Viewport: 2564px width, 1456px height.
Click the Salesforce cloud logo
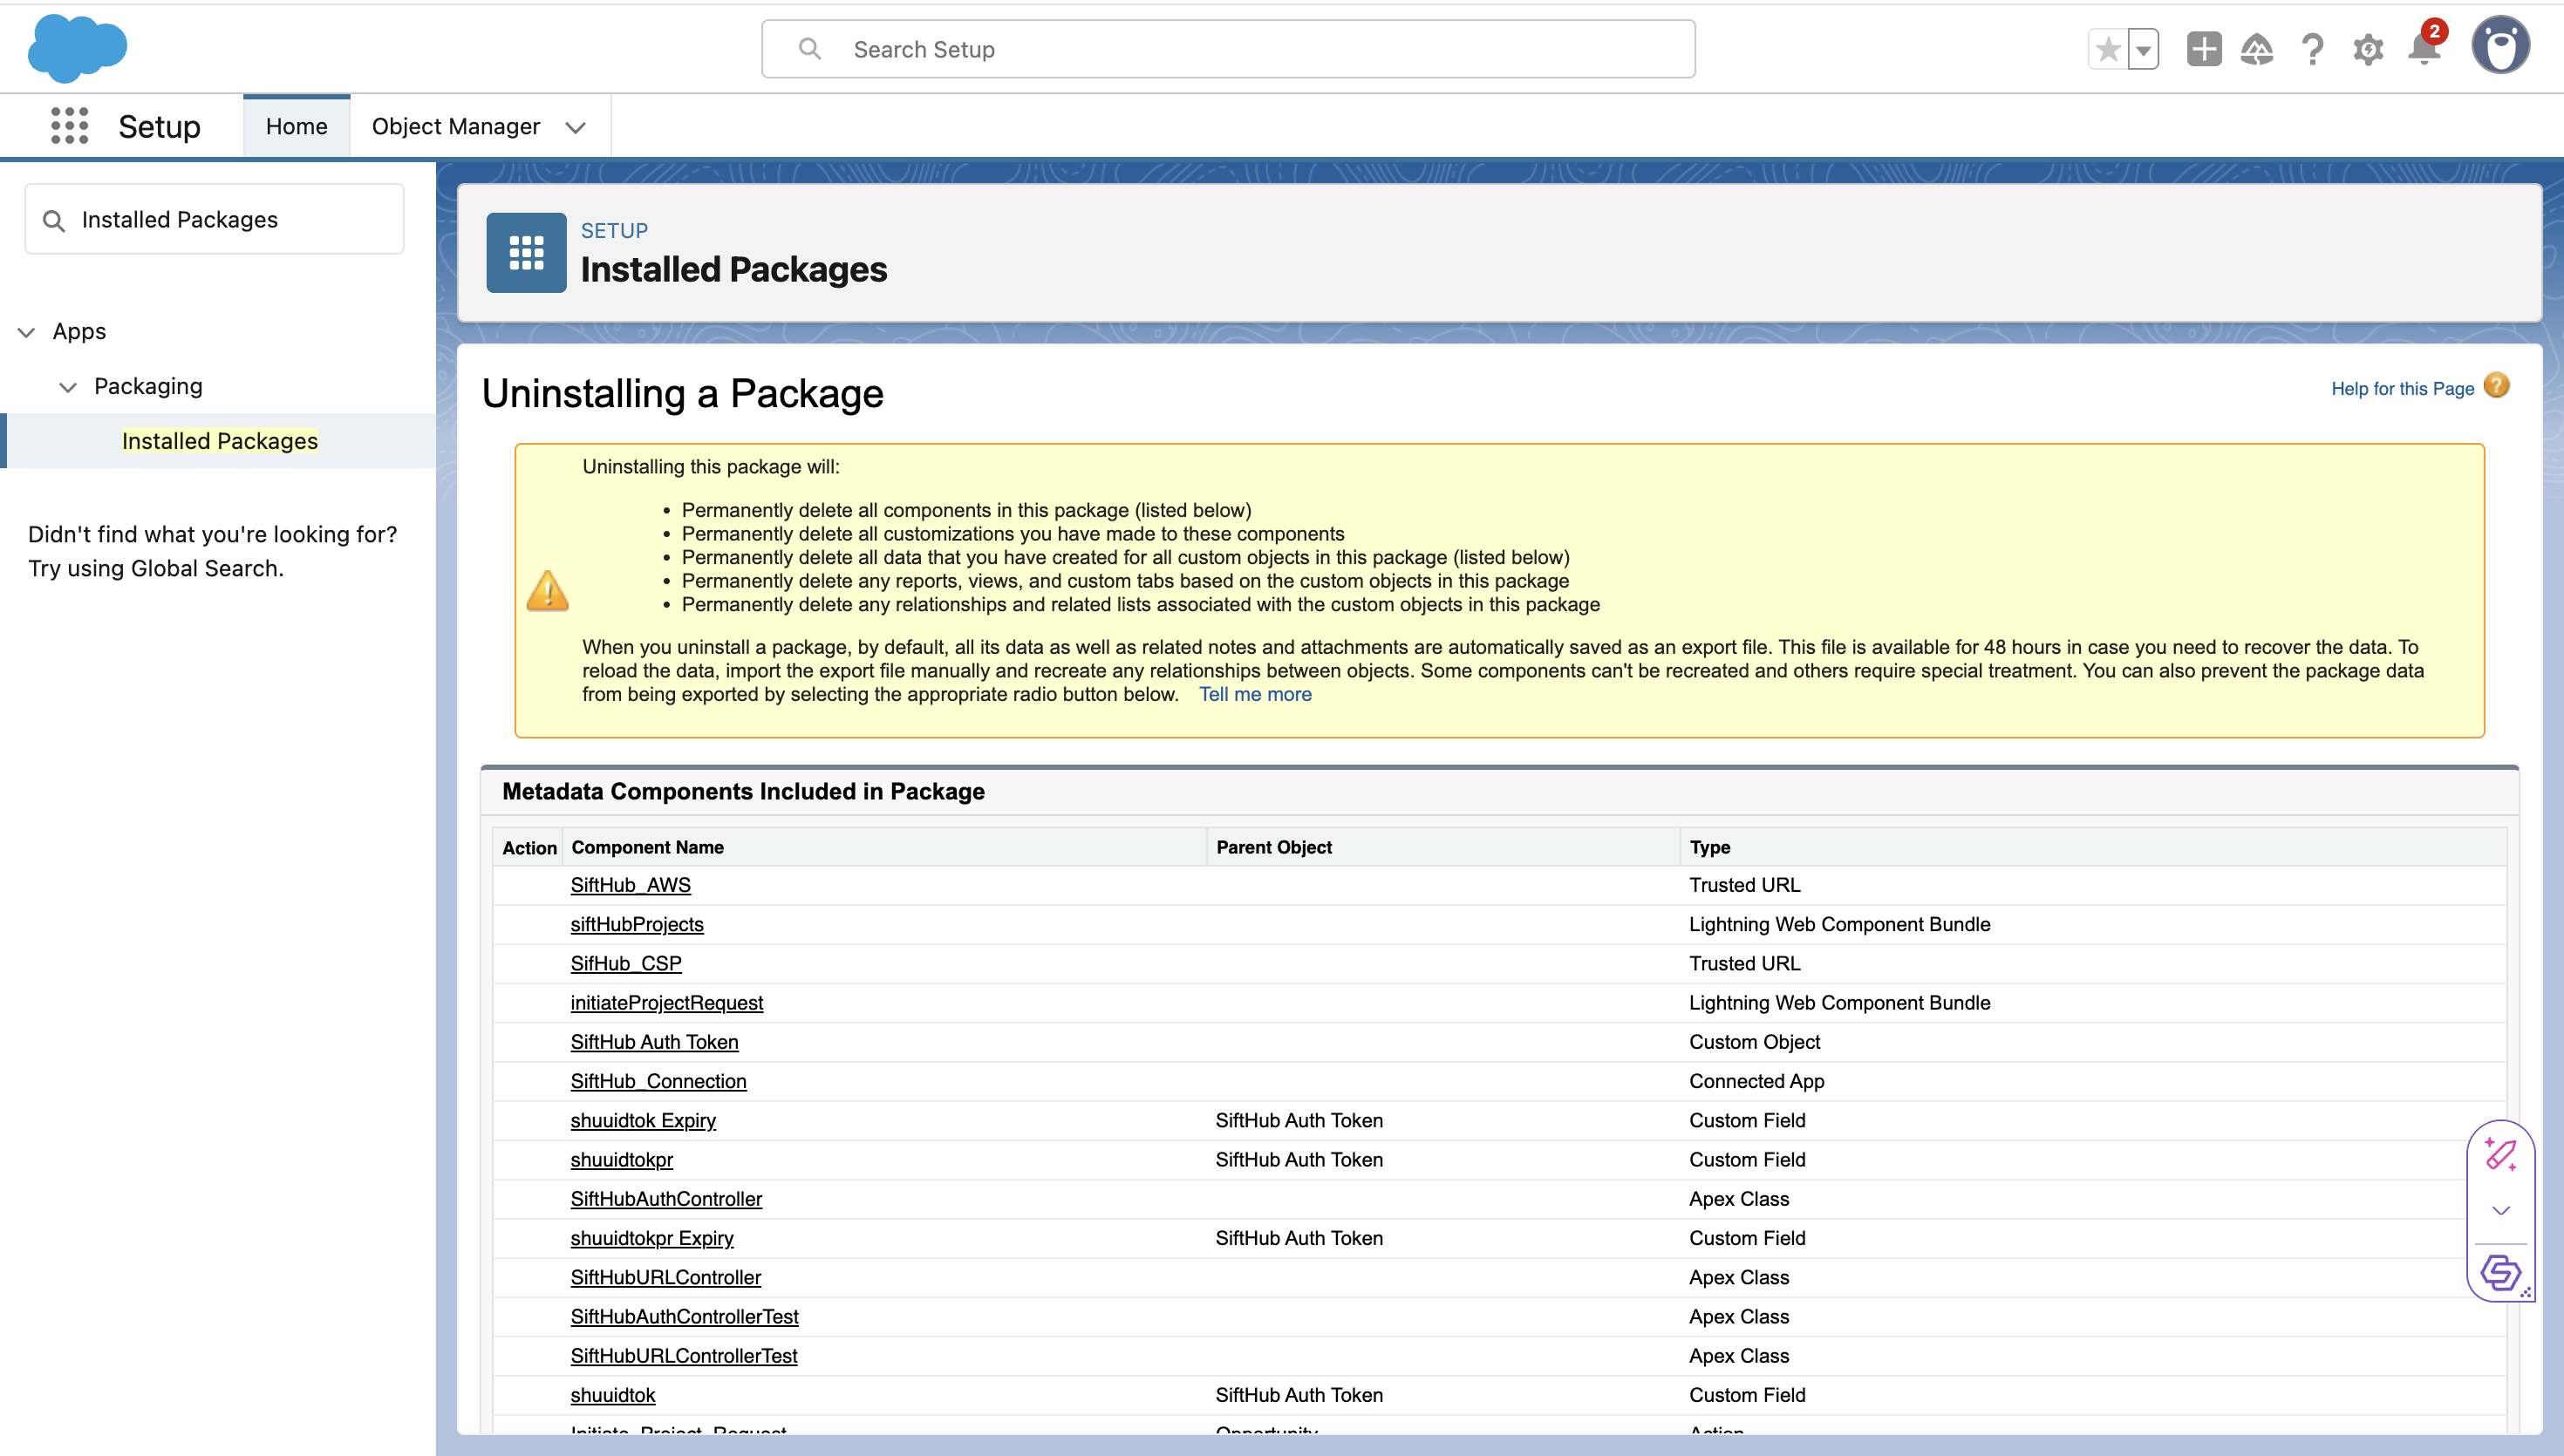tap(77, 48)
